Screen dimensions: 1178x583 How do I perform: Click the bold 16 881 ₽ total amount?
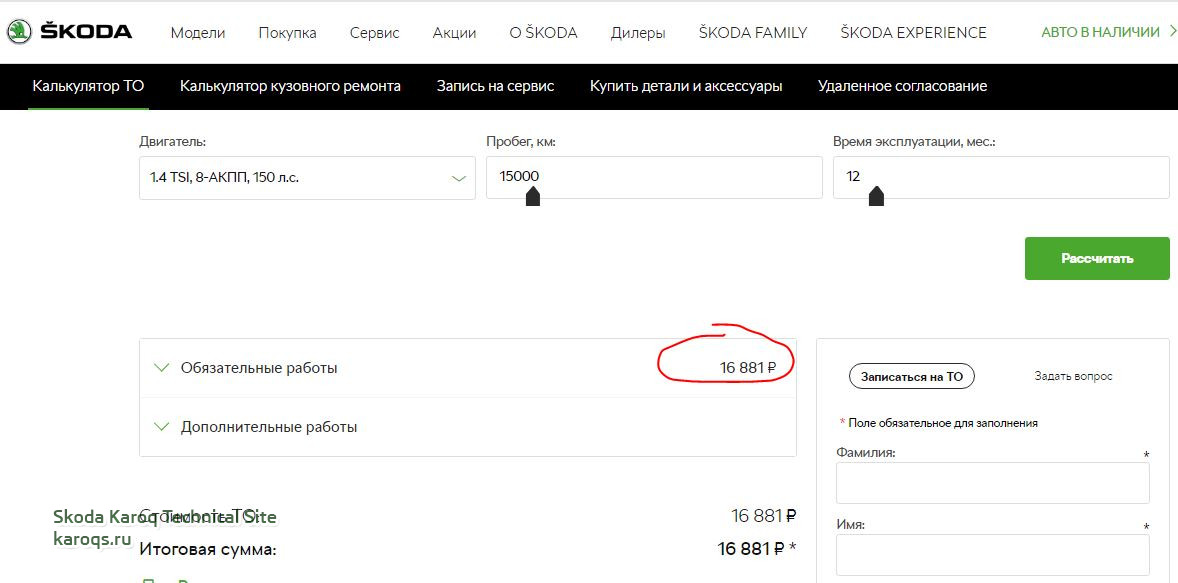point(752,549)
